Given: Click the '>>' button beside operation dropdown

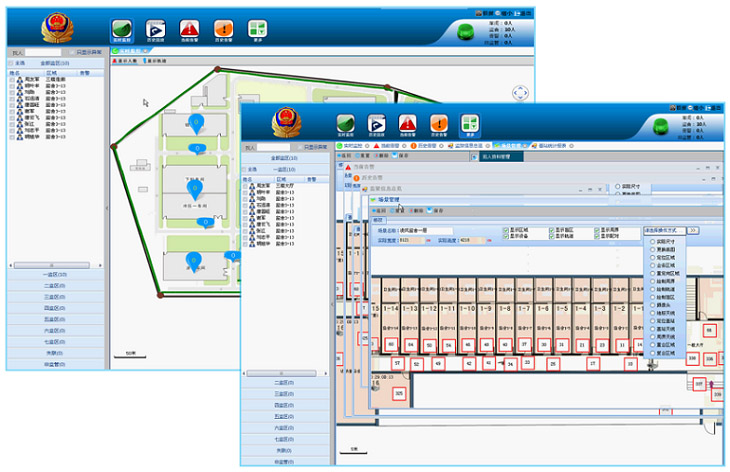Looking at the screenshot, I should [693, 230].
